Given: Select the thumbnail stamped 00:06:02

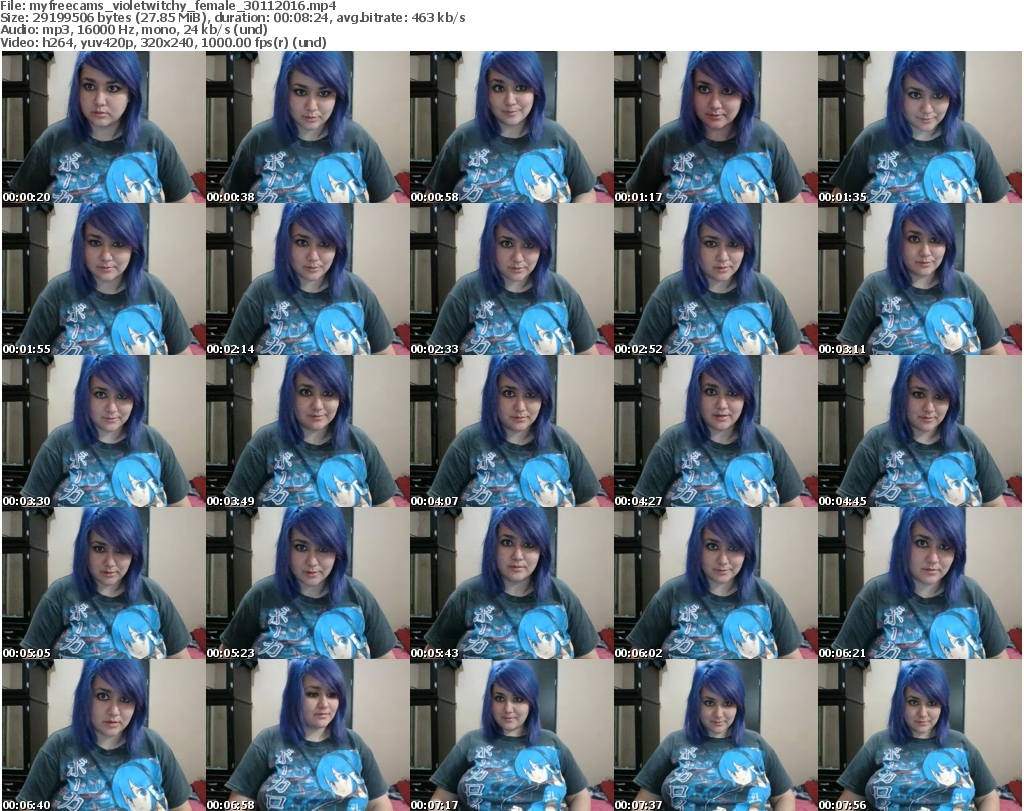Looking at the screenshot, I should [x=715, y=583].
